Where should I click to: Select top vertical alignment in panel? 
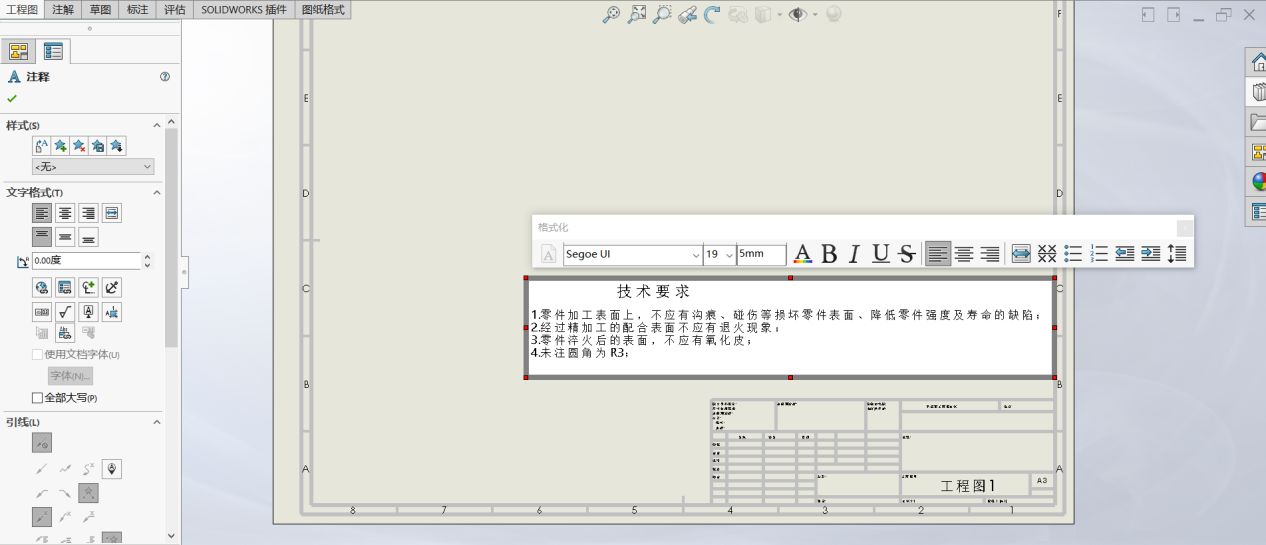click(x=42, y=237)
